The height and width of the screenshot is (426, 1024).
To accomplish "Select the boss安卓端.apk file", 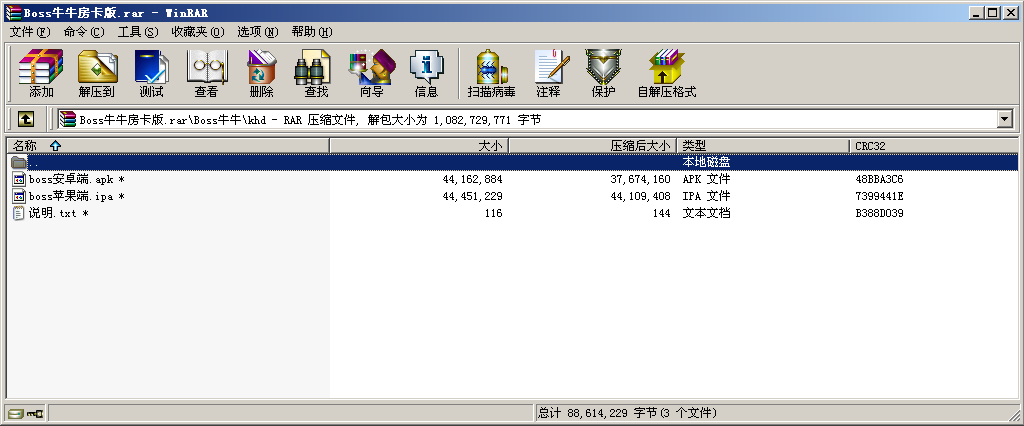I will click(x=70, y=179).
